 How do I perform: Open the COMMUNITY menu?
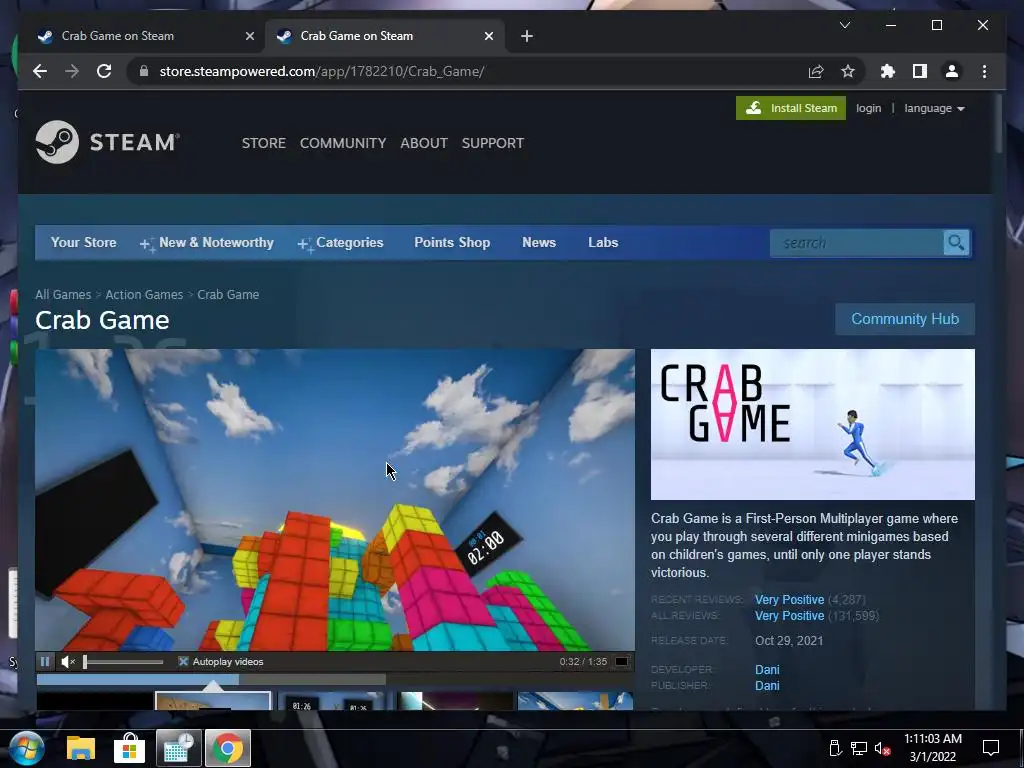click(343, 143)
